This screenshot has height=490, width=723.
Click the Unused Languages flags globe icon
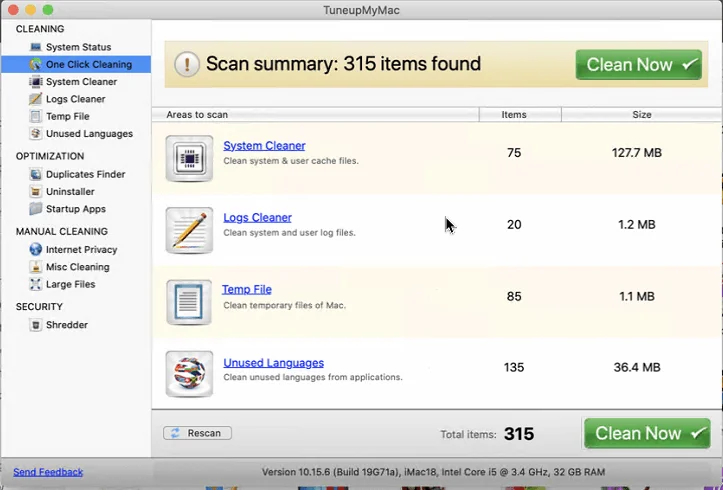pyautogui.click(x=189, y=374)
